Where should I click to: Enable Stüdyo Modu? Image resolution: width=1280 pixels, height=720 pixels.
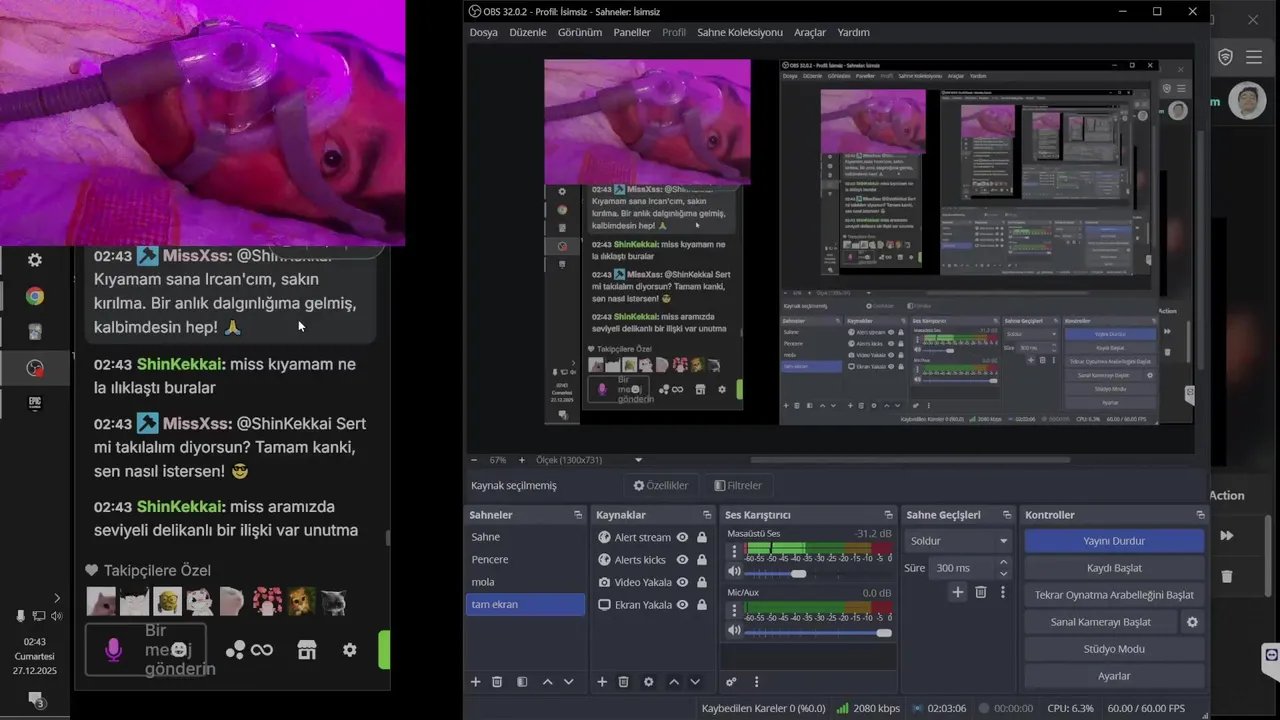tap(1114, 649)
